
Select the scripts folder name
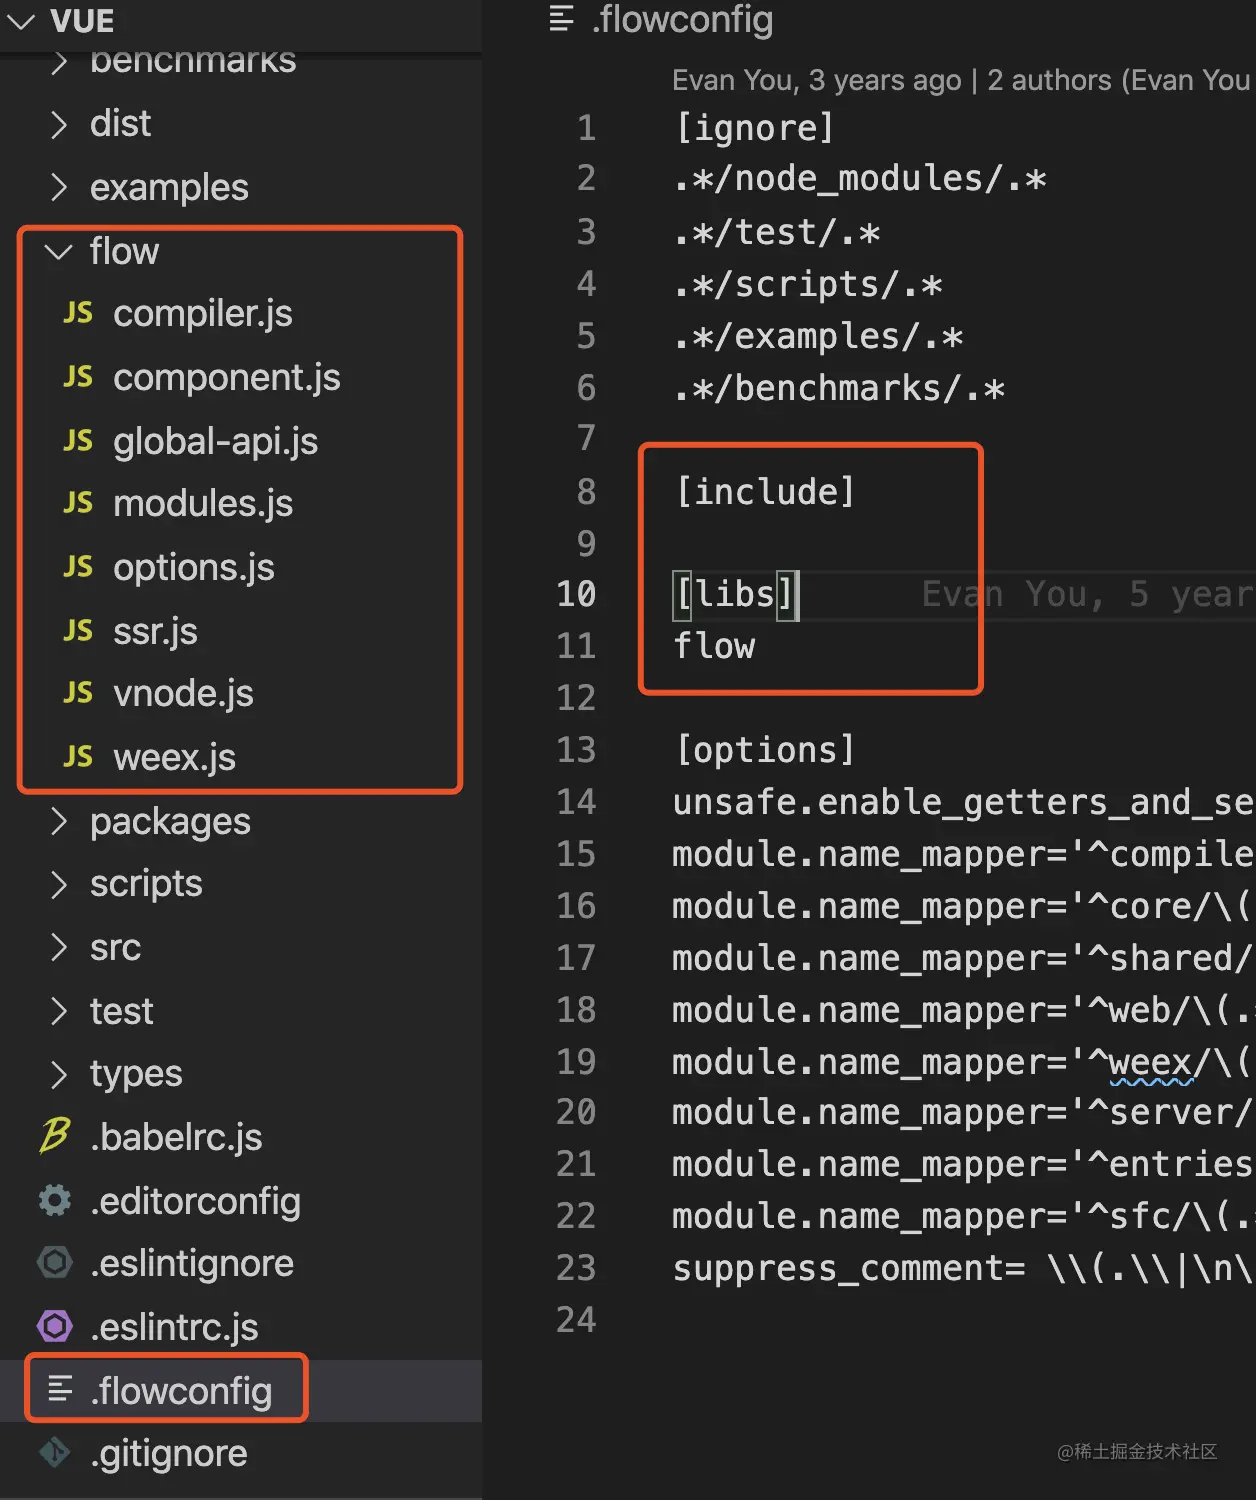point(146,885)
